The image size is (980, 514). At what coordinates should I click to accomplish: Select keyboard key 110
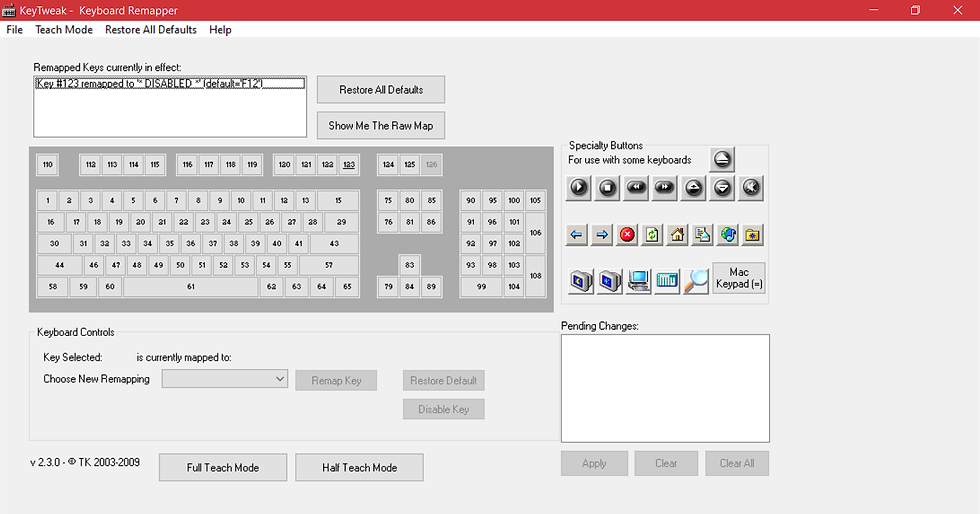(x=48, y=164)
